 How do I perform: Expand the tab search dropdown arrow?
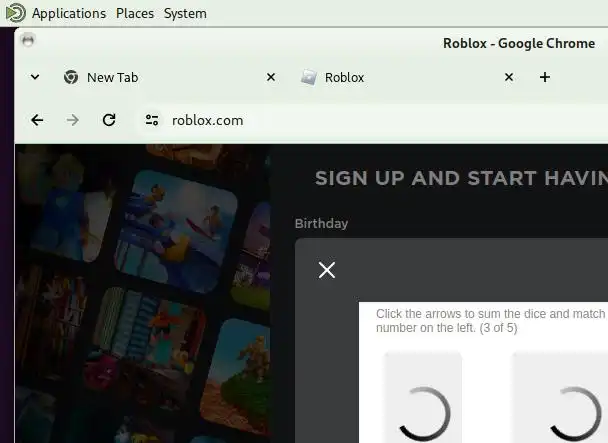pyautogui.click(x=35, y=77)
